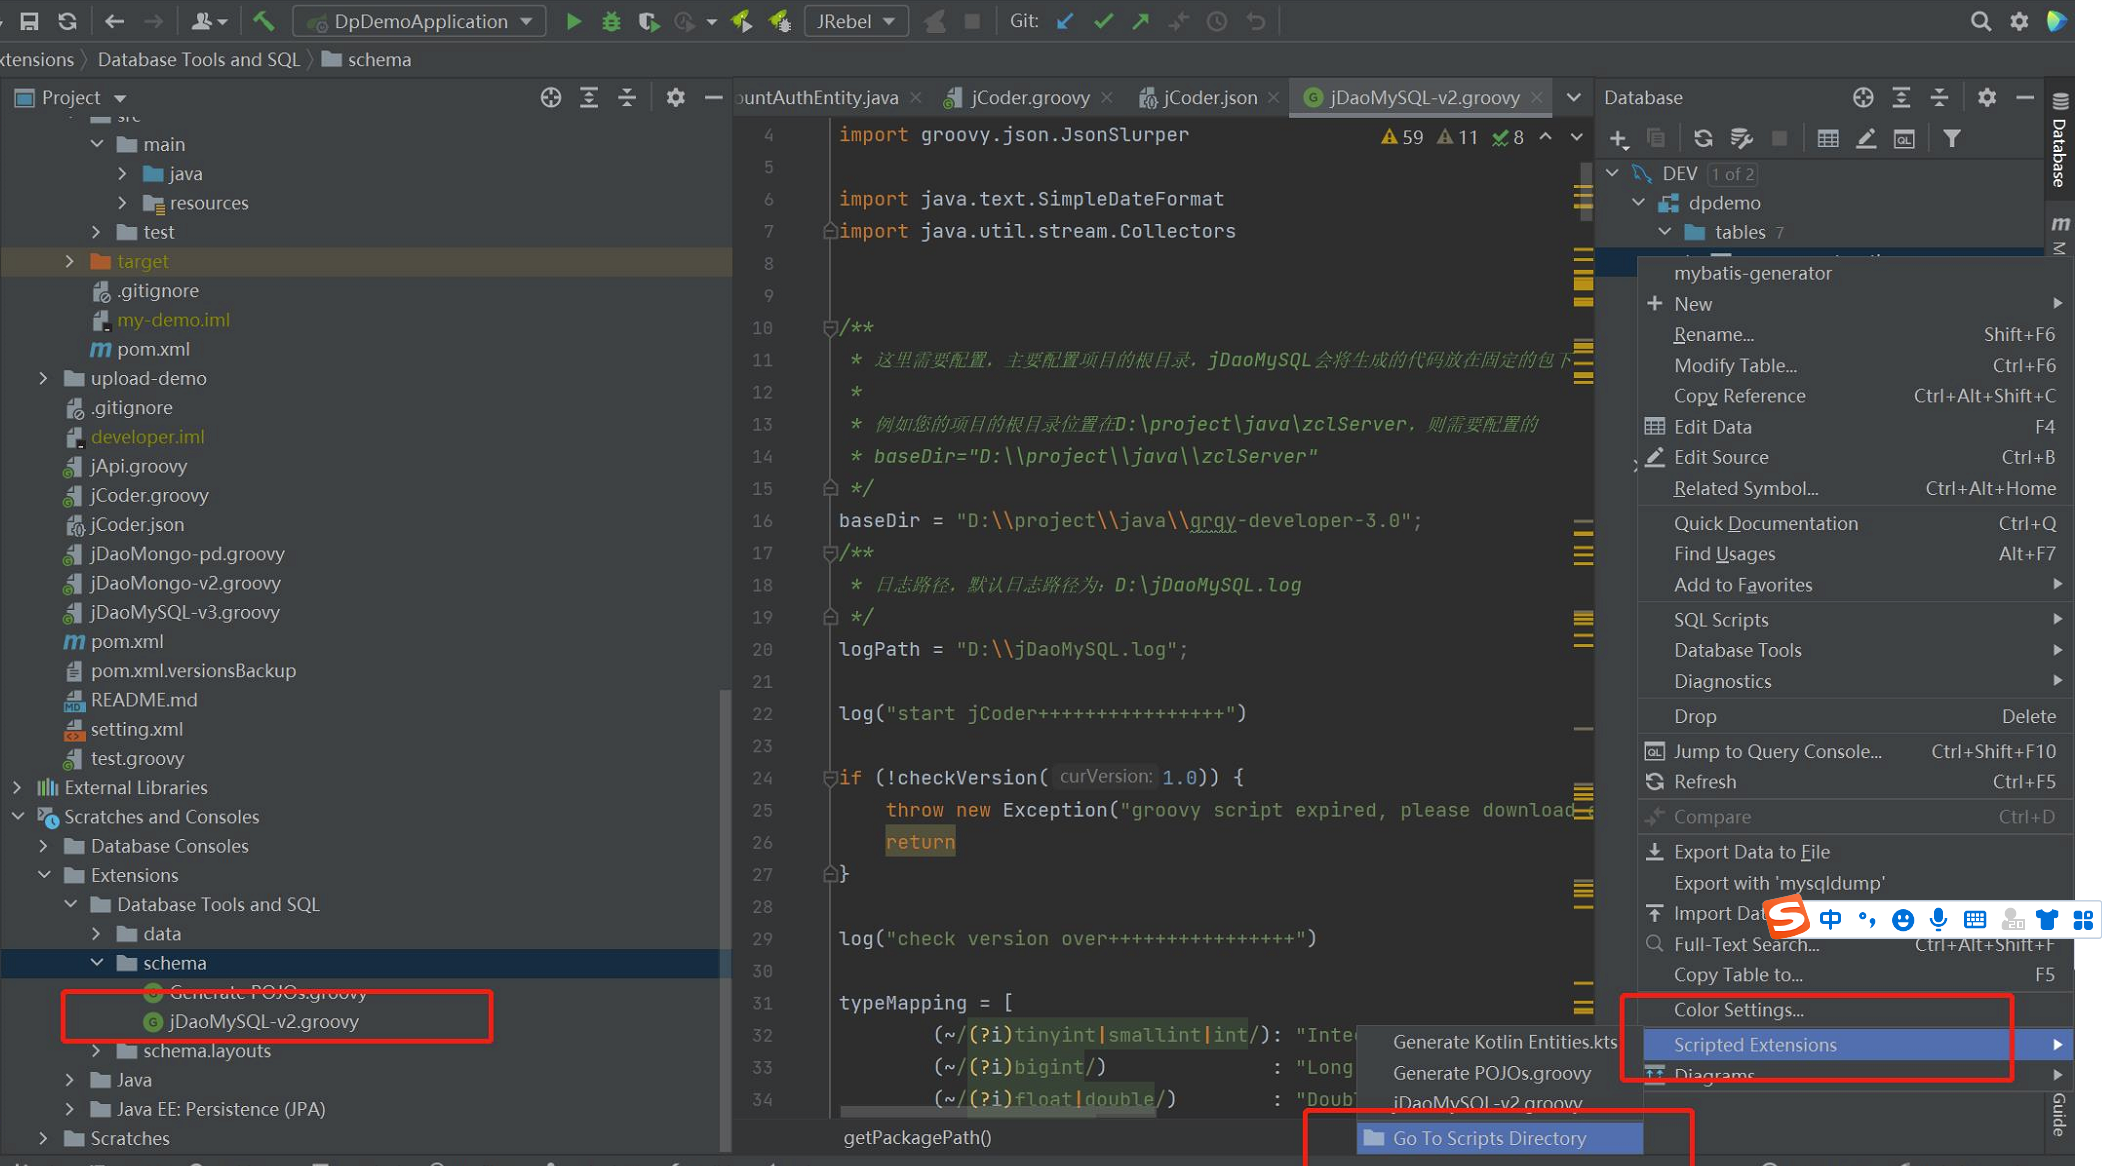Add new data source plus icon

tap(1618, 138)
